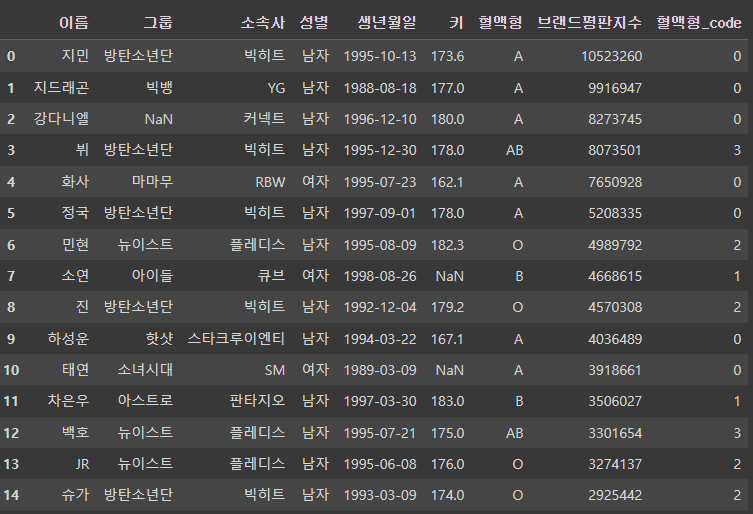Select the name cell 정국
Screen dimensions: 753x514
[75, 213]
